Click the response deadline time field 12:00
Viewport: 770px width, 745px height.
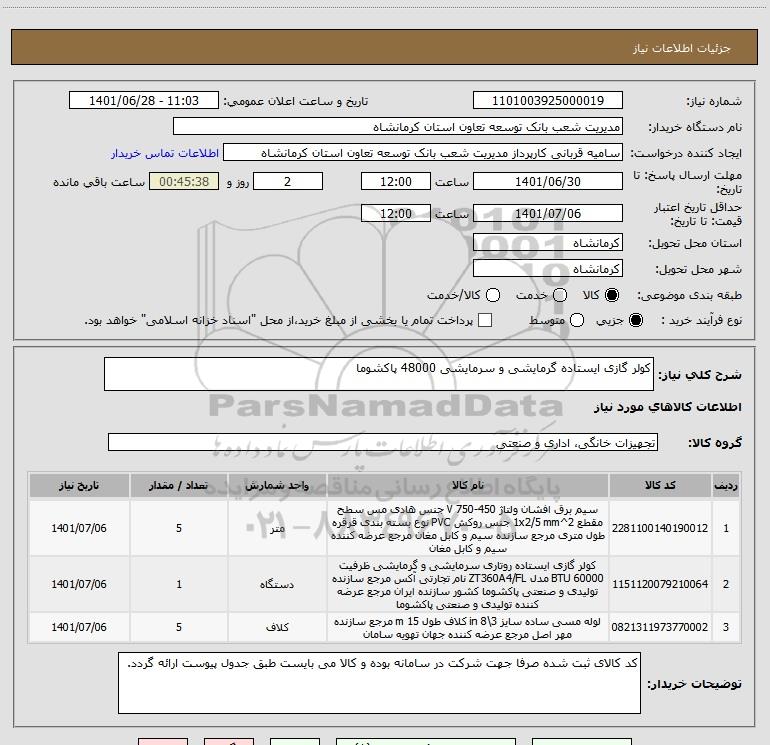point(396,181)
